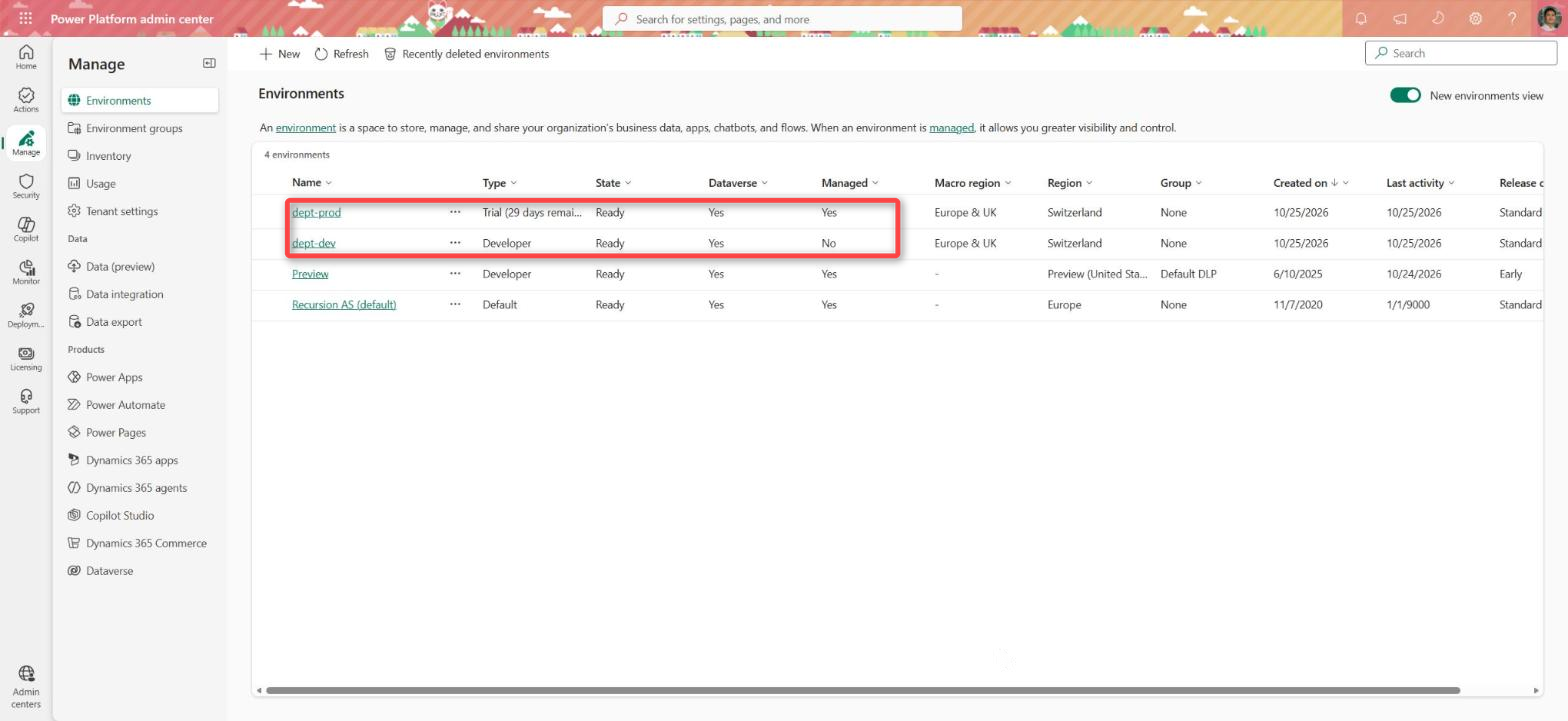This screenshot has height=721, width=1568.
Task: Open Deployment in the left rail
Action: point(26,316)
